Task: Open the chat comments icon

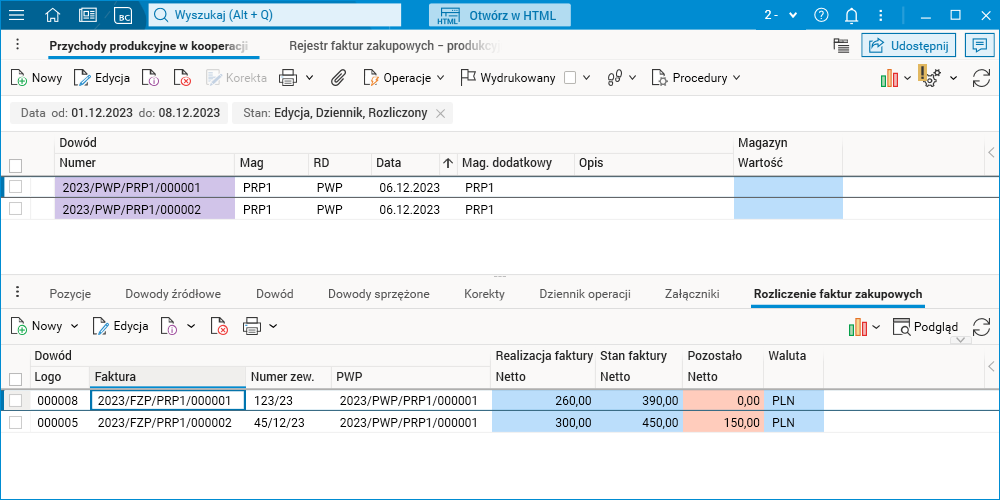Action: [978, 45]
